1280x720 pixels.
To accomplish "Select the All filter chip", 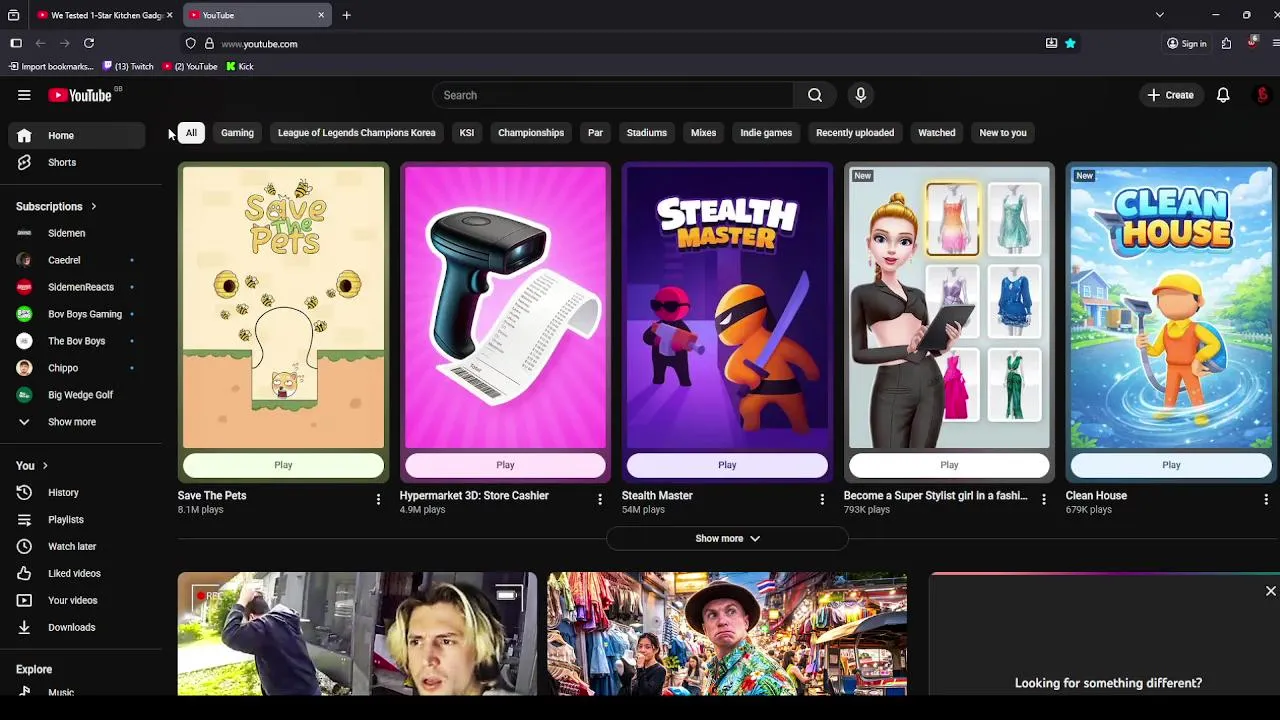I will tap(191, 133).
